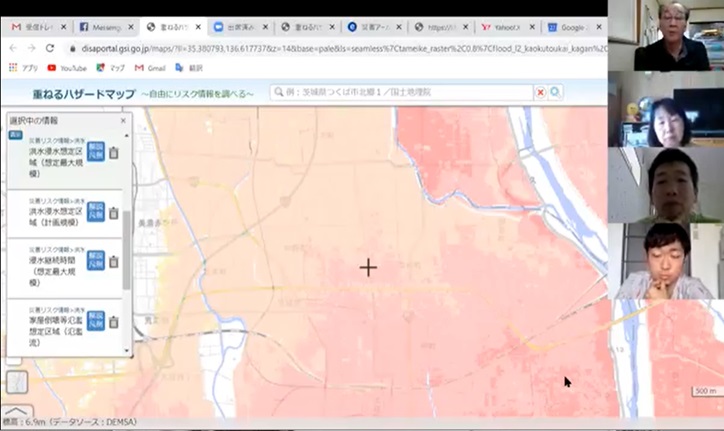Click the 標高 6.9m elevation status text
The width and height of the screenshot is (724, 431).
pos(70,422)
